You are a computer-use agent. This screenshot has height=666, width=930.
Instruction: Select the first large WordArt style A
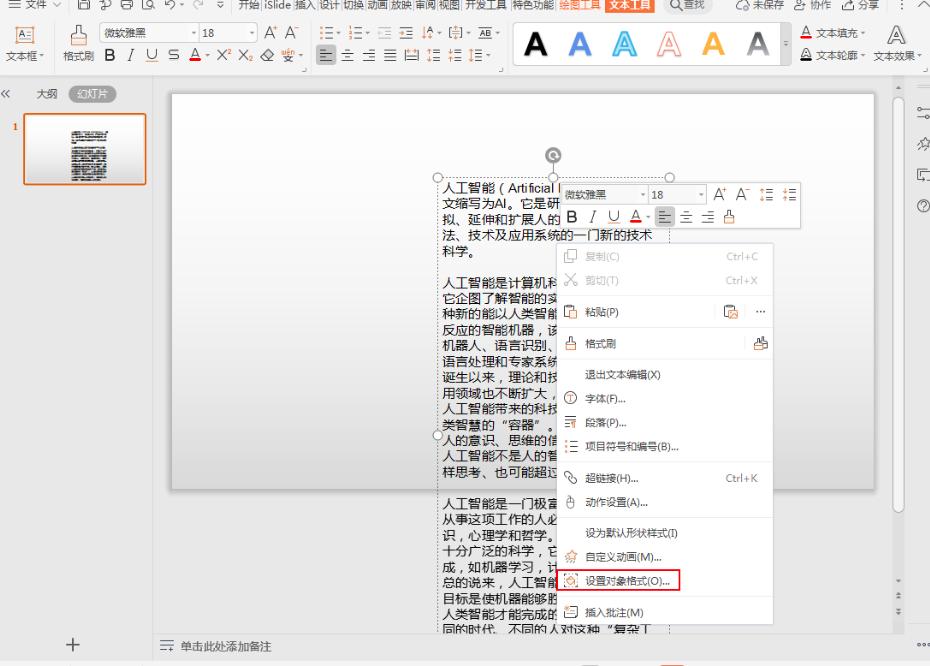pos(536,45)
